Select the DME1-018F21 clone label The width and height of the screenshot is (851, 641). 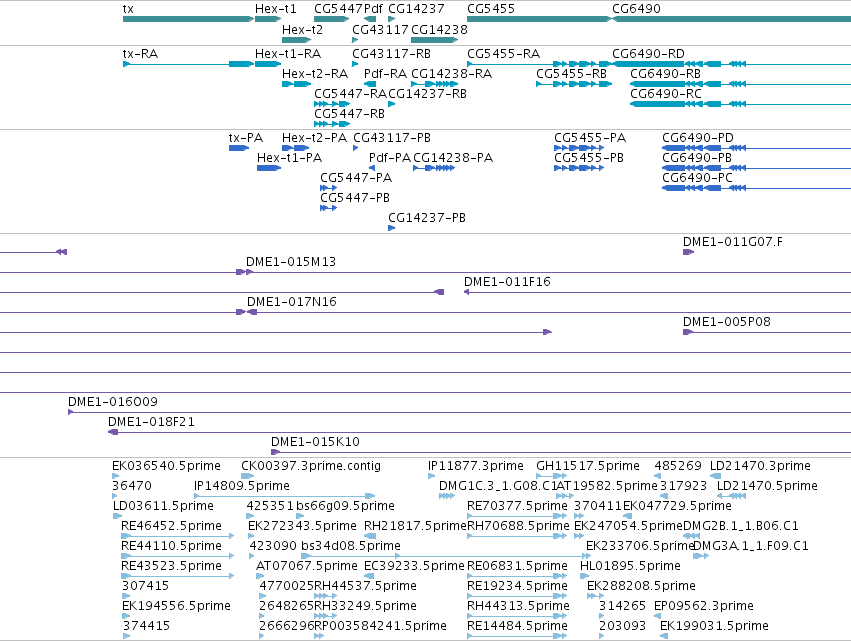tap(151, 422)
